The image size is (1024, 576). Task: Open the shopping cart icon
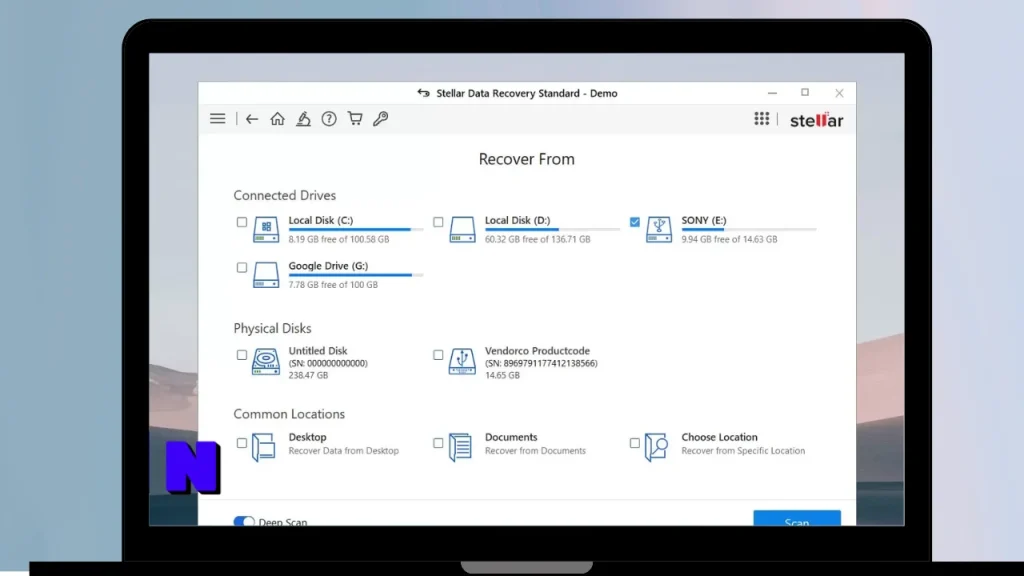coord(355,118)
